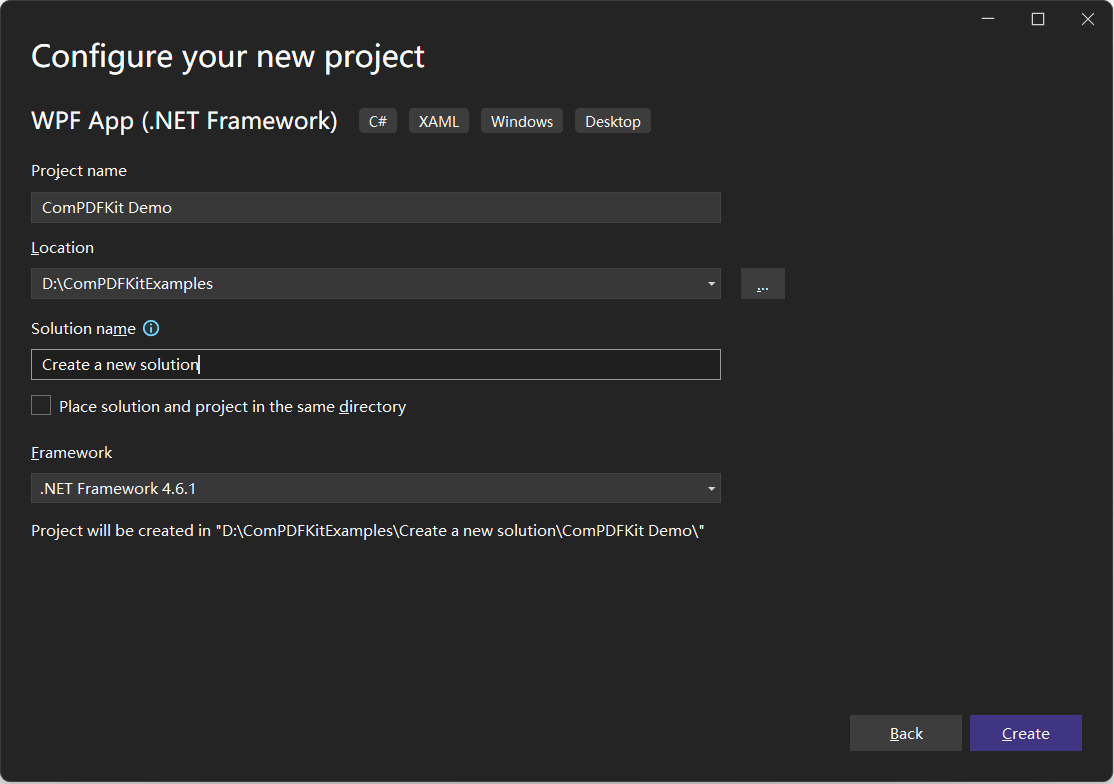The image size is (1114, 784).
Task: Expand the Framework dropdown arrow
Action: (710, 489)
